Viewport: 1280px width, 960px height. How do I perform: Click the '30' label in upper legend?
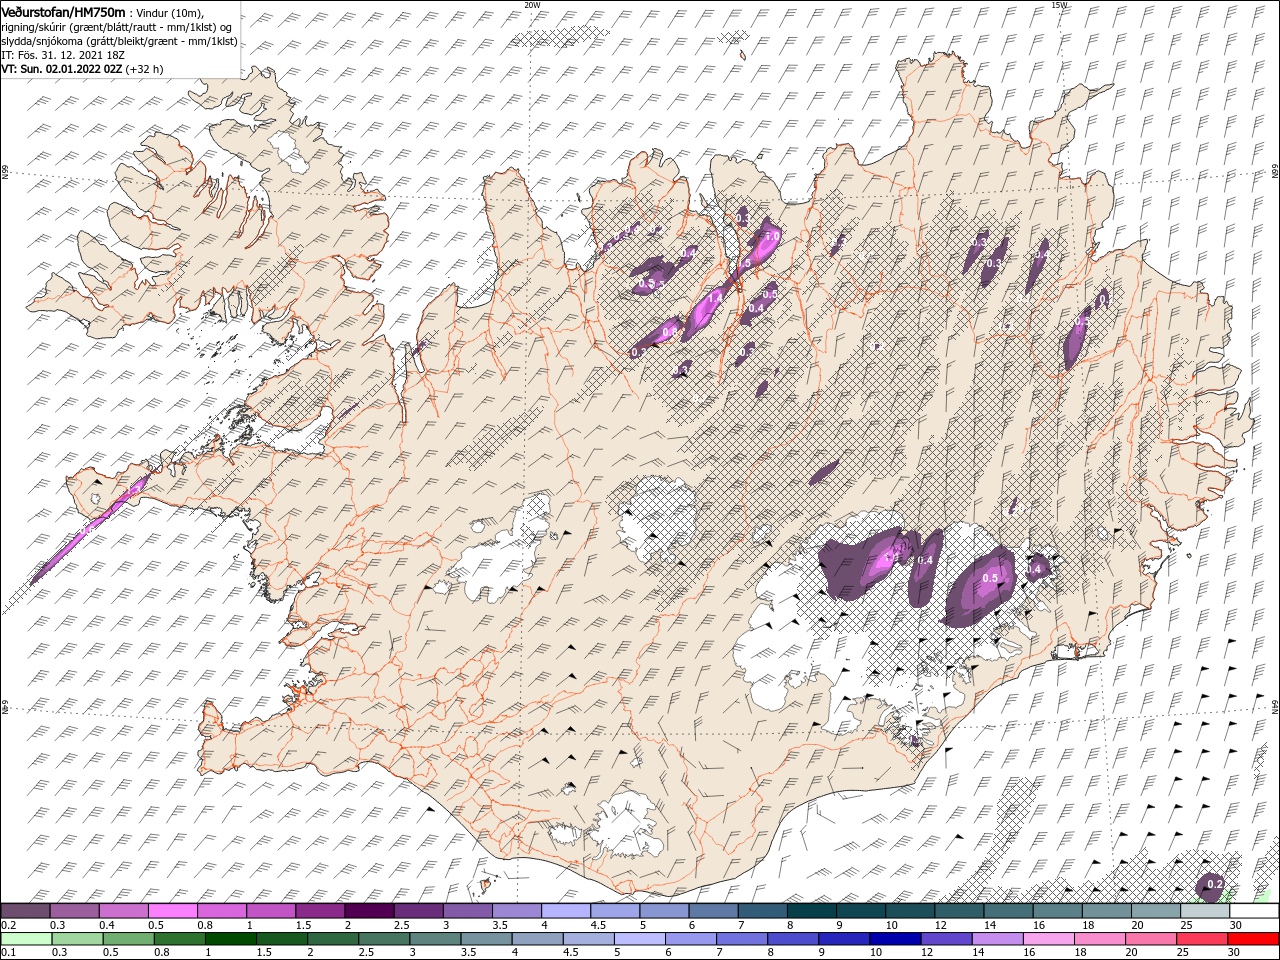[1236, 925]
